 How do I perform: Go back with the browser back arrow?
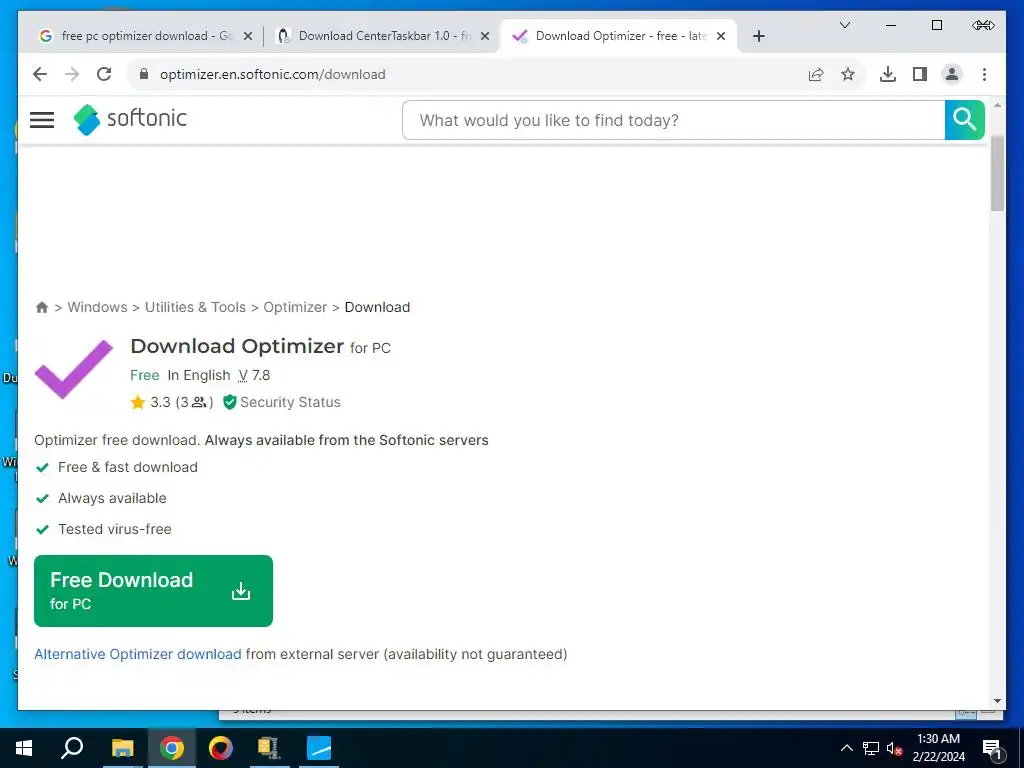pos(40,74)
